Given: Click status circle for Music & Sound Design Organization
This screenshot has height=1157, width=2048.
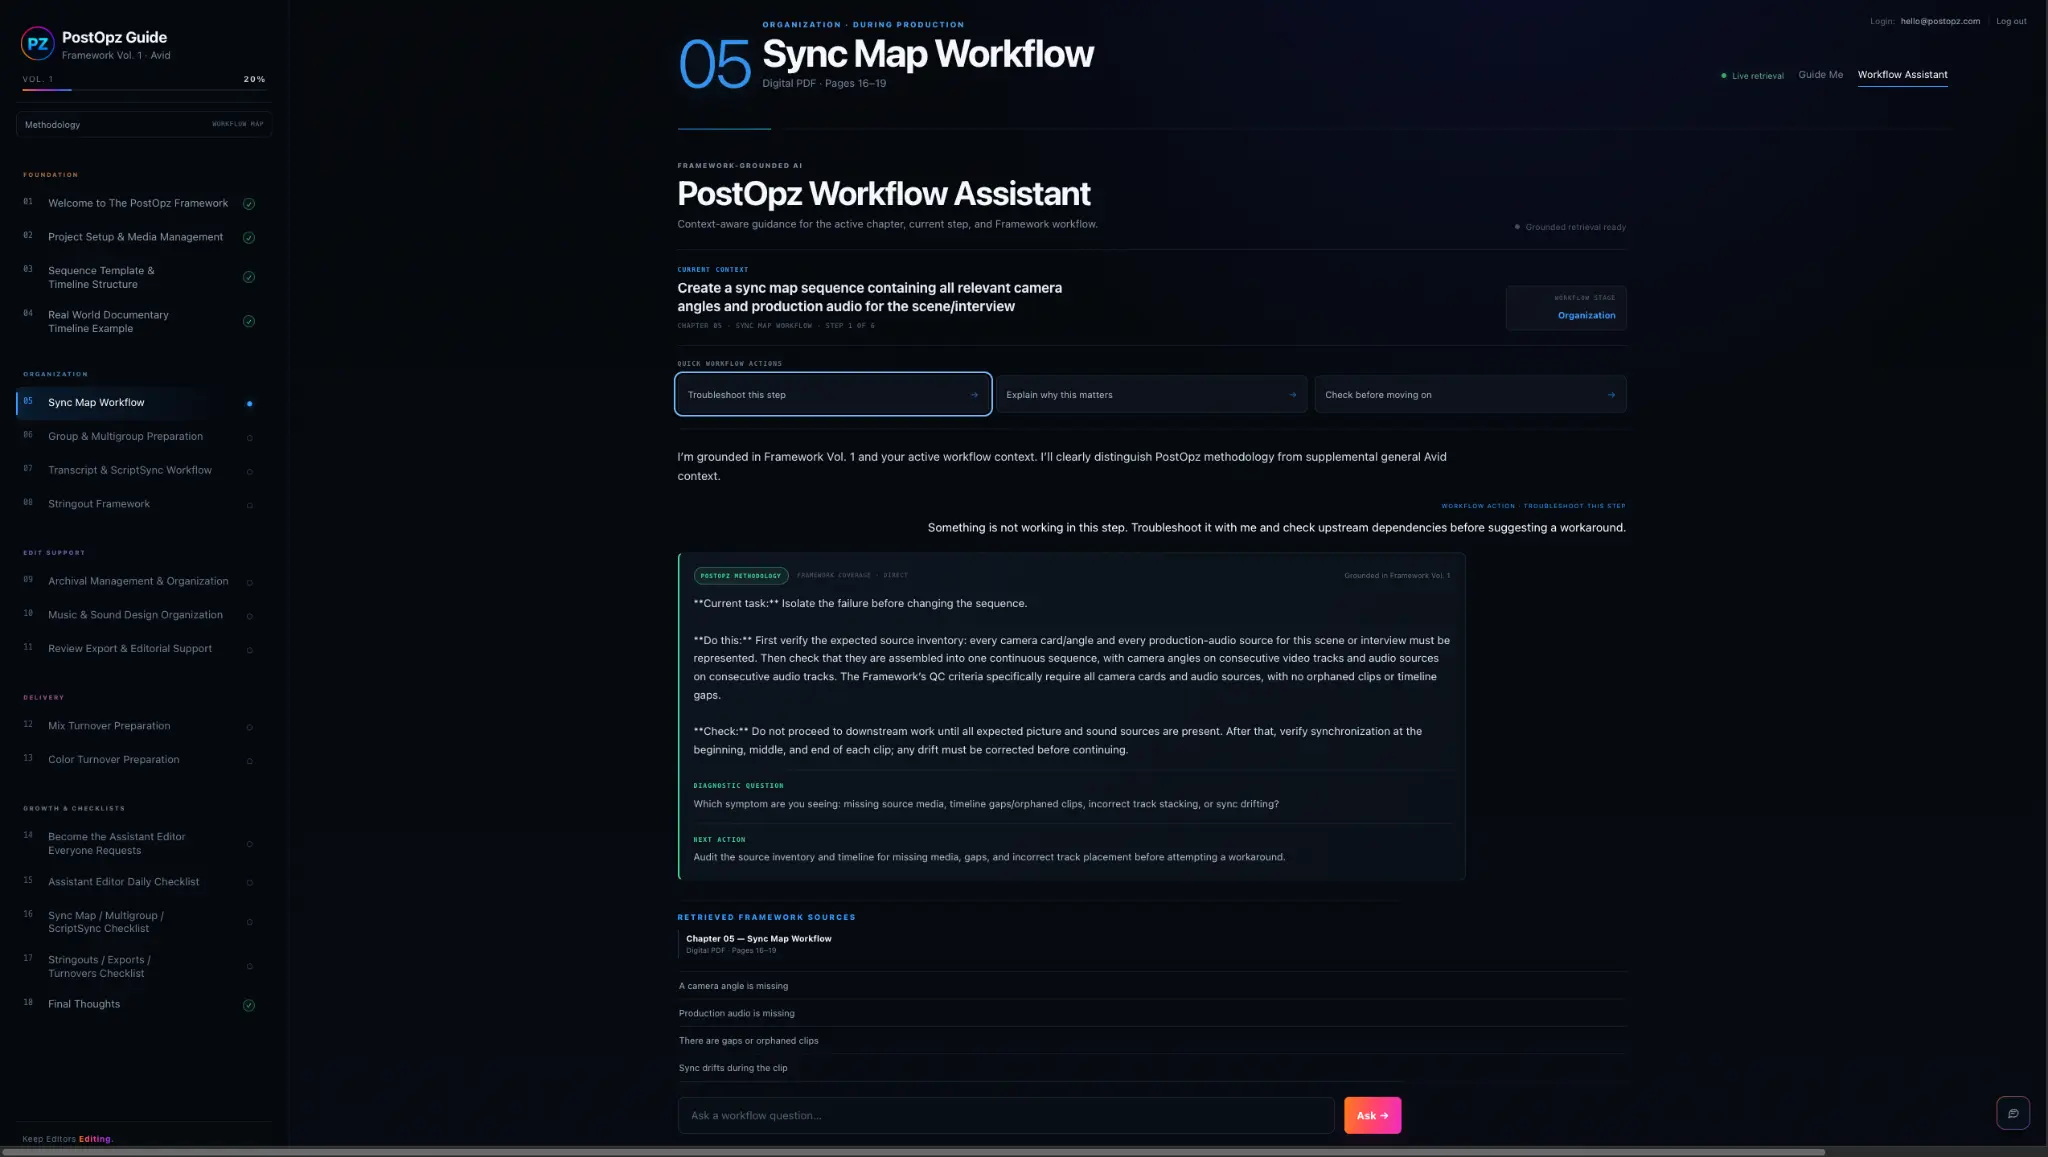Looking at the screenshot, I should pyautogui.click(x=249, y=616).
